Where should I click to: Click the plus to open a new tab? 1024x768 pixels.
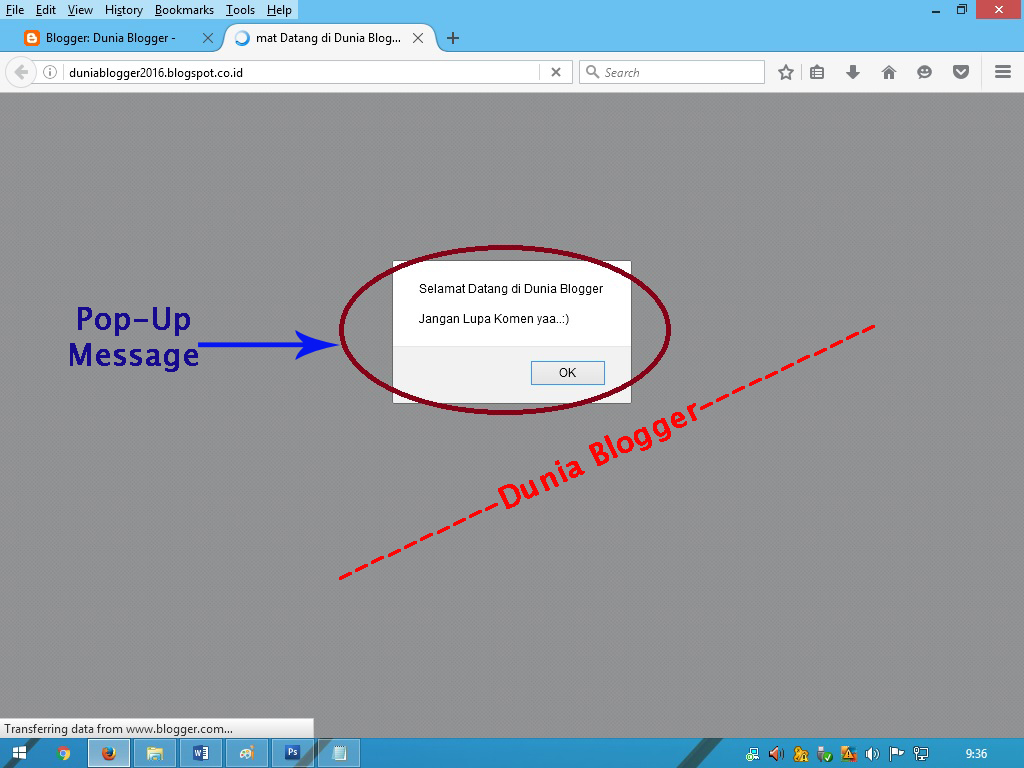[453, 37]
